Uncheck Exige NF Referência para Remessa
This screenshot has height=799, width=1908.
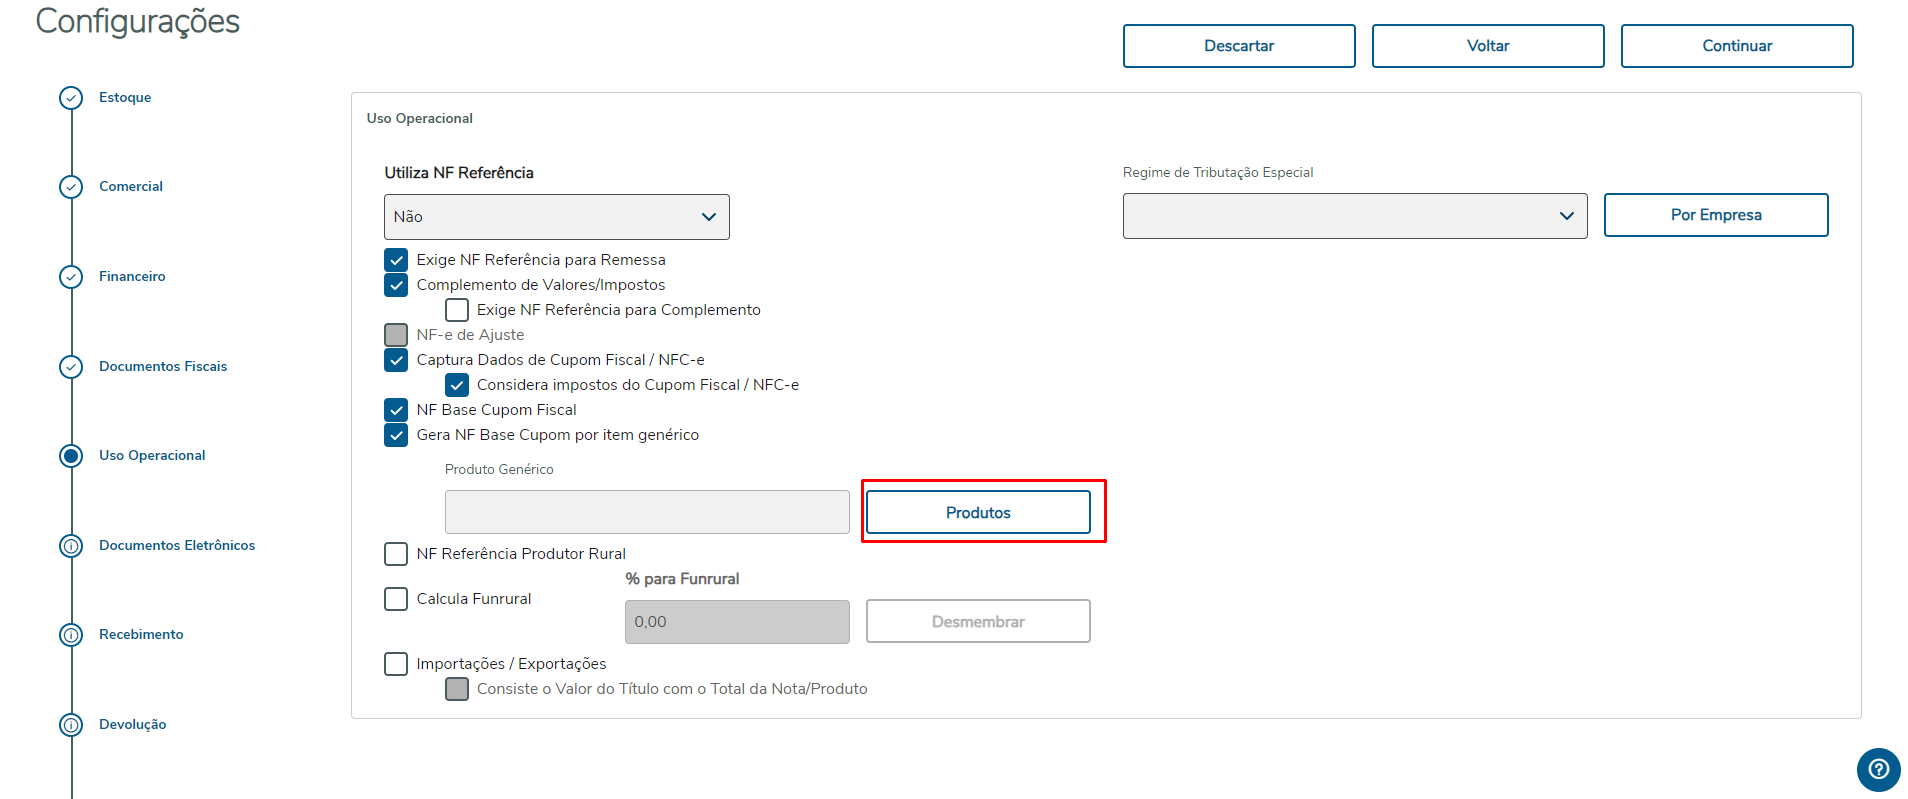coord(396,260)
